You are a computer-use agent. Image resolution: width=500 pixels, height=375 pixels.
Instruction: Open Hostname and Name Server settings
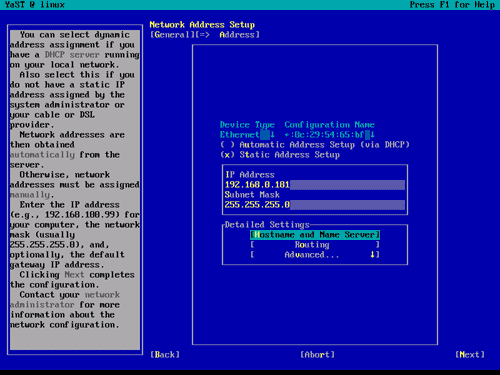pos(315,235)
